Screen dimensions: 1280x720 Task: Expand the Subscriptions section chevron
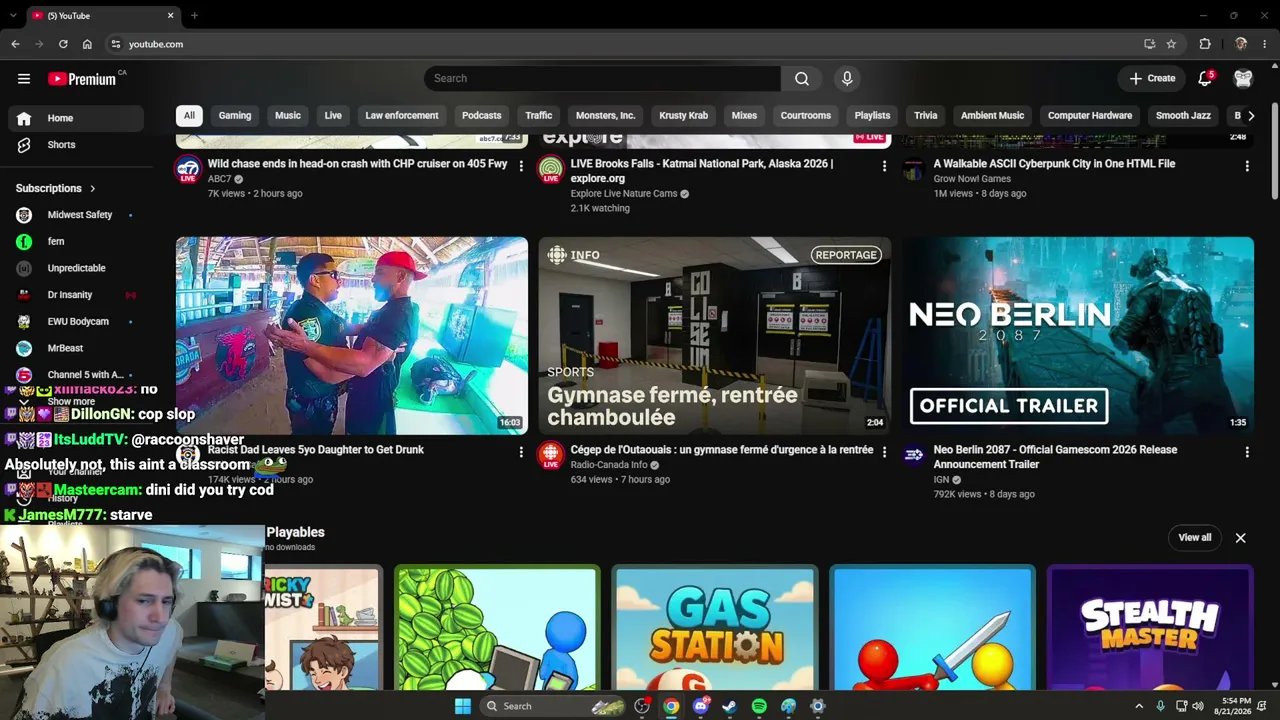click(x=93, y=188)
